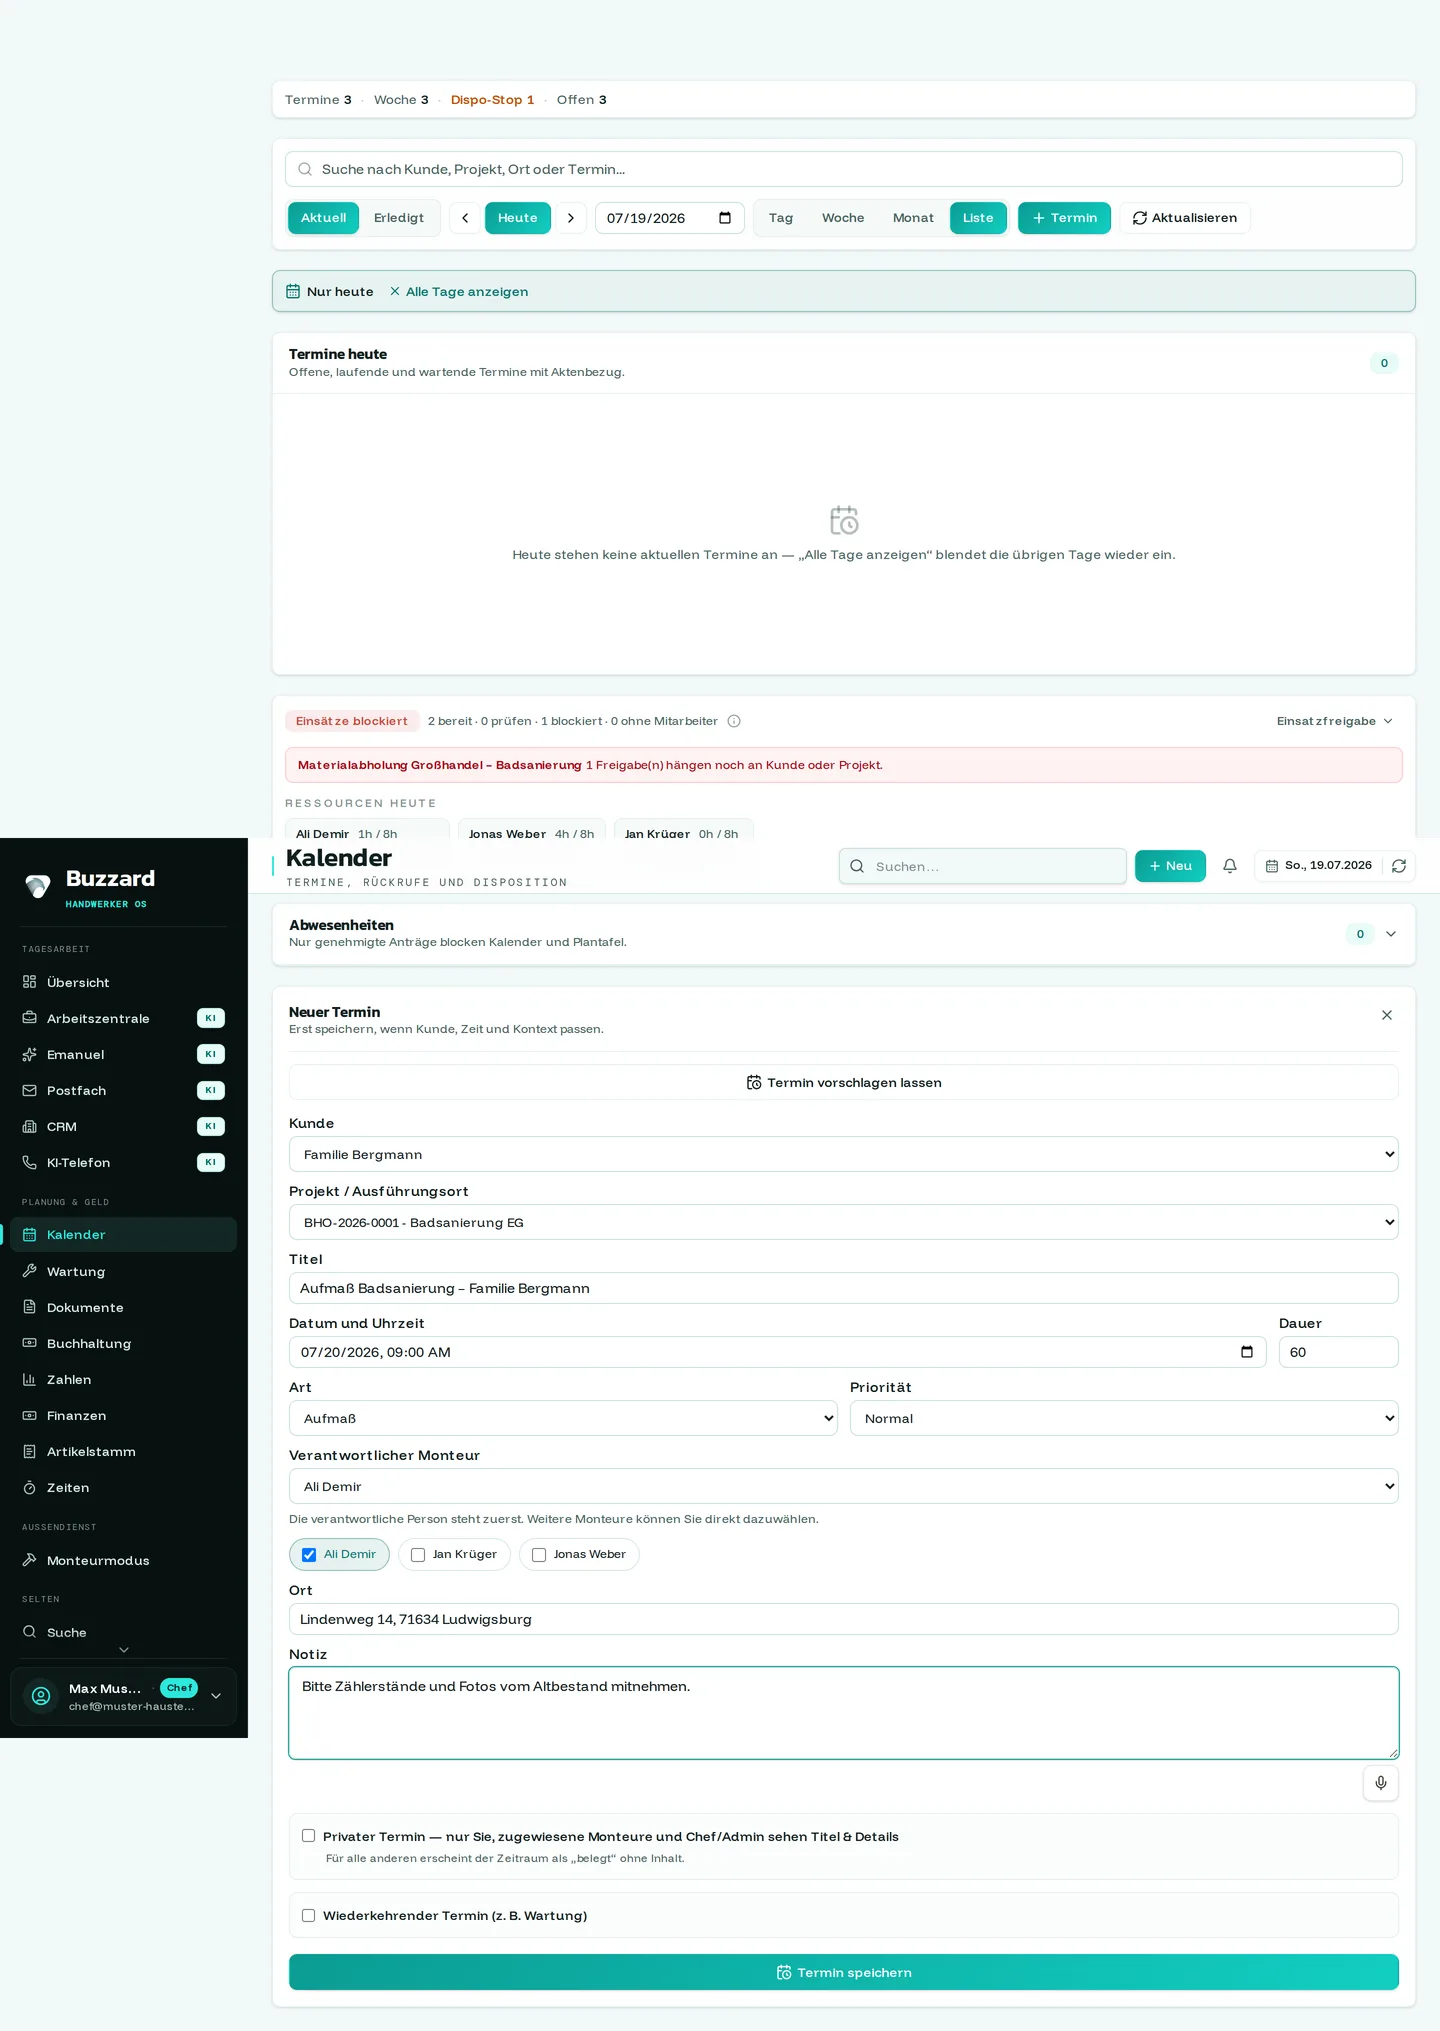This screenshot has height=2031, width=1440.
Task: Switch to the Woche view
Action: [x=843, y=218]
